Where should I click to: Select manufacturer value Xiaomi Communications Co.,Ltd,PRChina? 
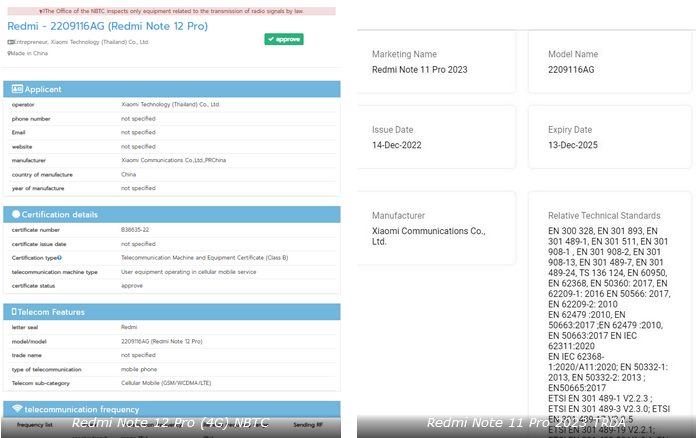173,160
